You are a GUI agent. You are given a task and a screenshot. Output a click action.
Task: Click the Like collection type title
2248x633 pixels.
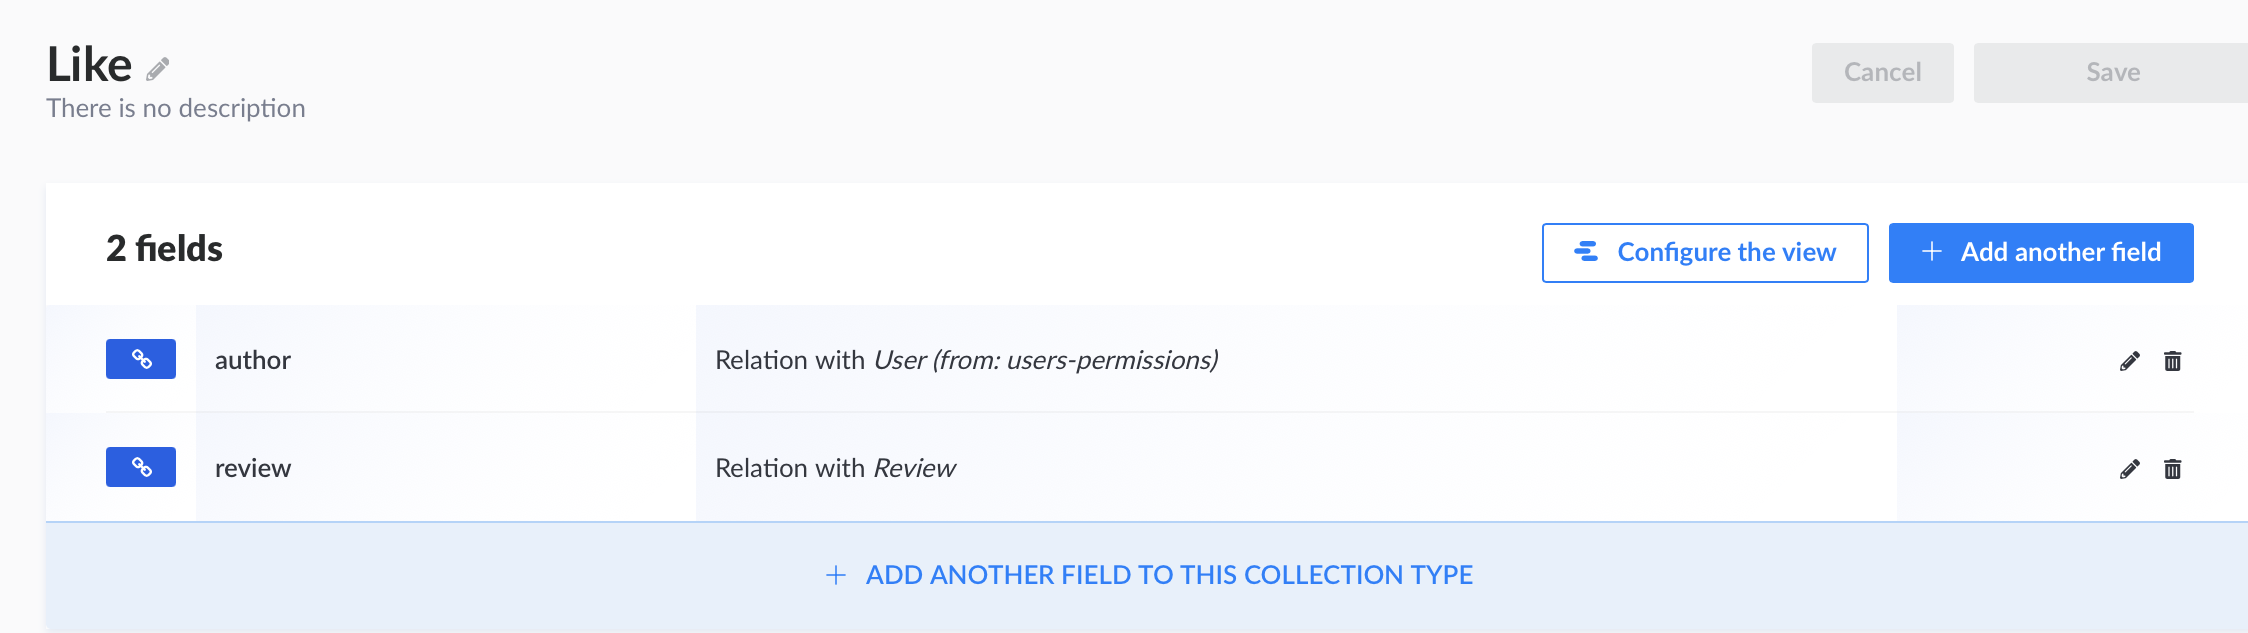(89, 65)
